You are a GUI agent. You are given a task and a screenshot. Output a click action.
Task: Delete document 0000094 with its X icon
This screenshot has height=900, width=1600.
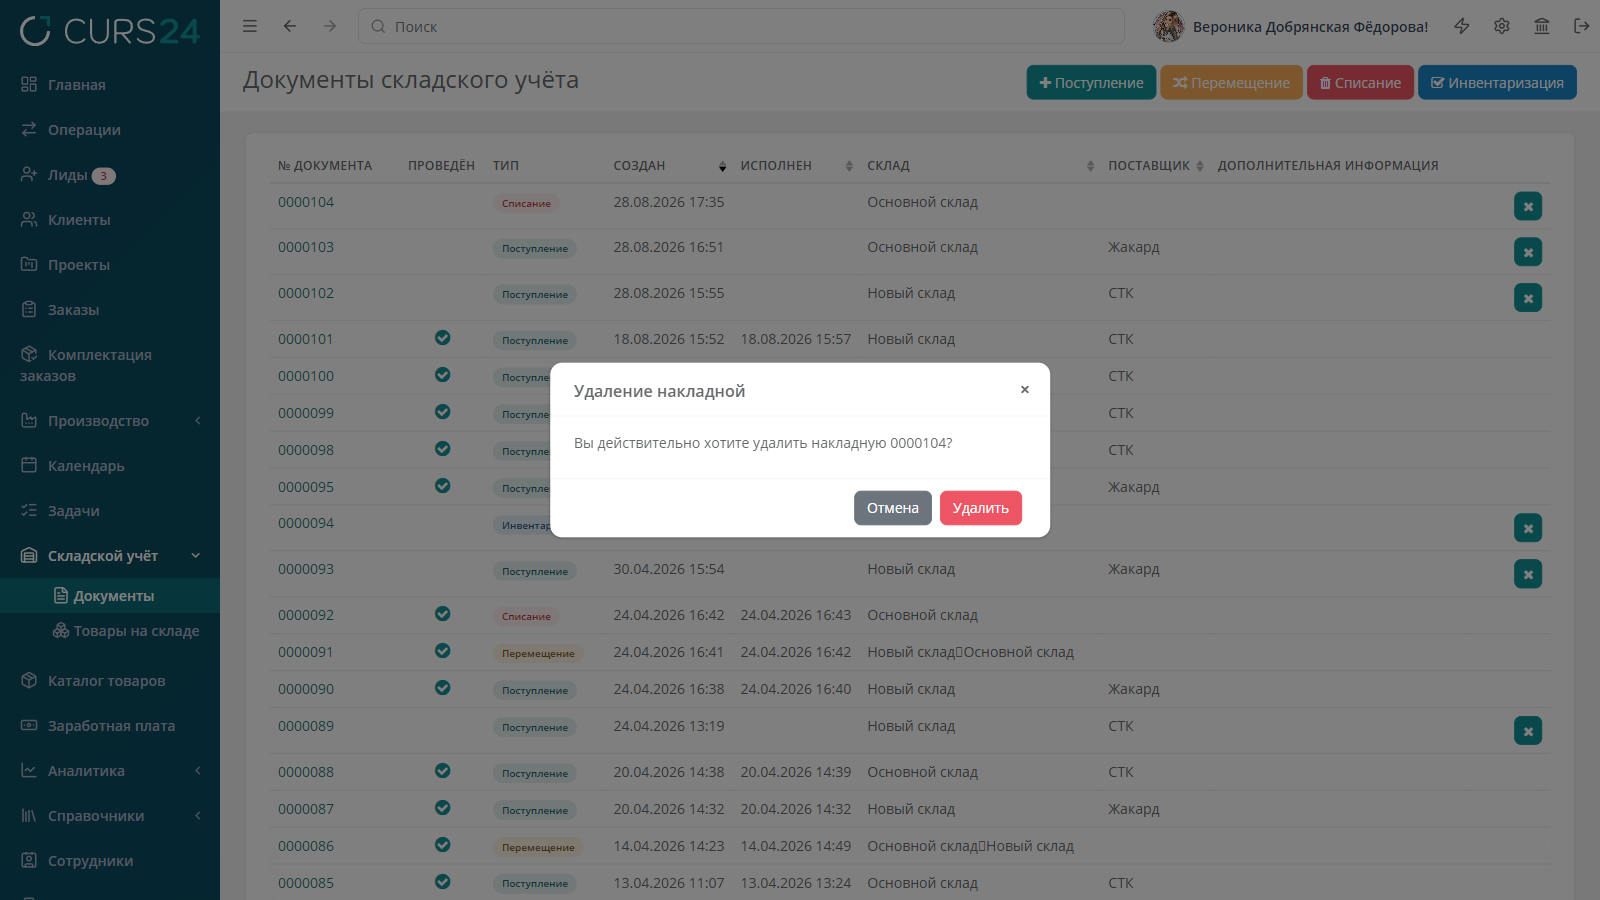coord(1528,528)
